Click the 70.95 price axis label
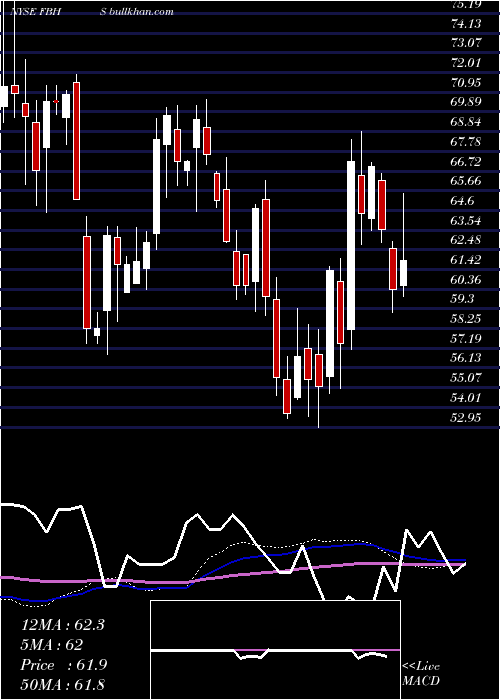Screen dimensions: 500x700 467,82
